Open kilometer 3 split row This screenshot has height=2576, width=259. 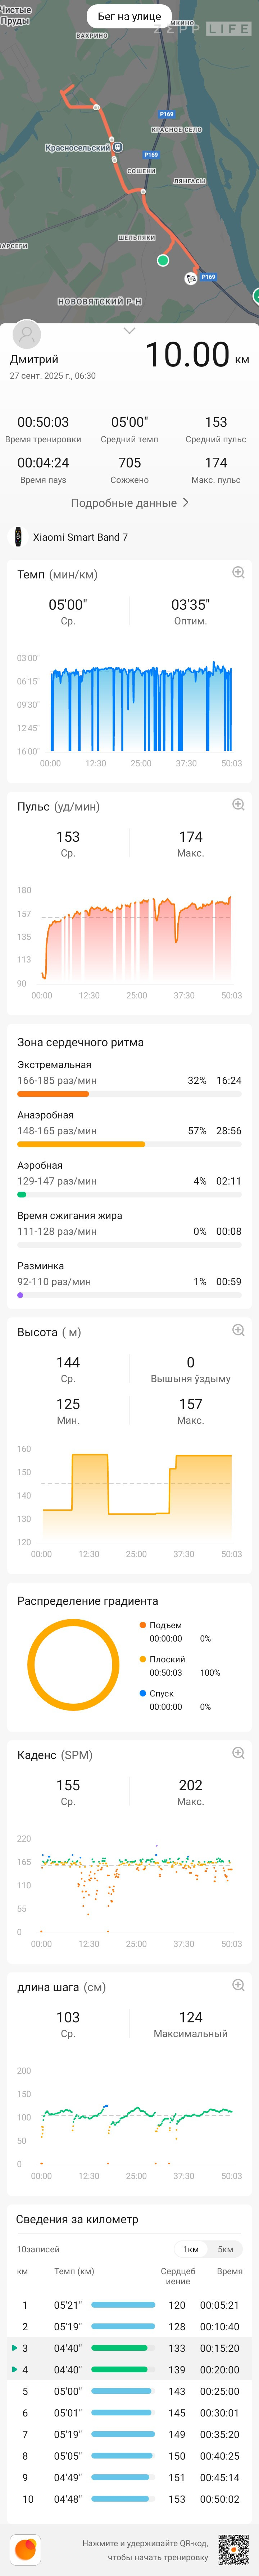[129, 2348]
